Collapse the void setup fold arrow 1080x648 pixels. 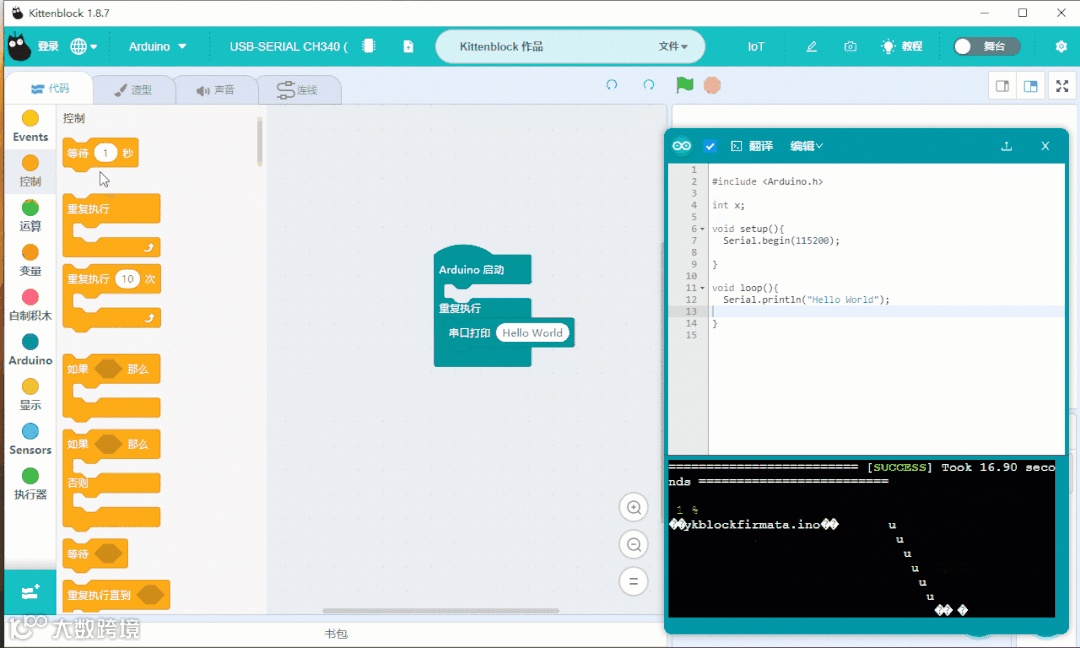tap(703, 229)
